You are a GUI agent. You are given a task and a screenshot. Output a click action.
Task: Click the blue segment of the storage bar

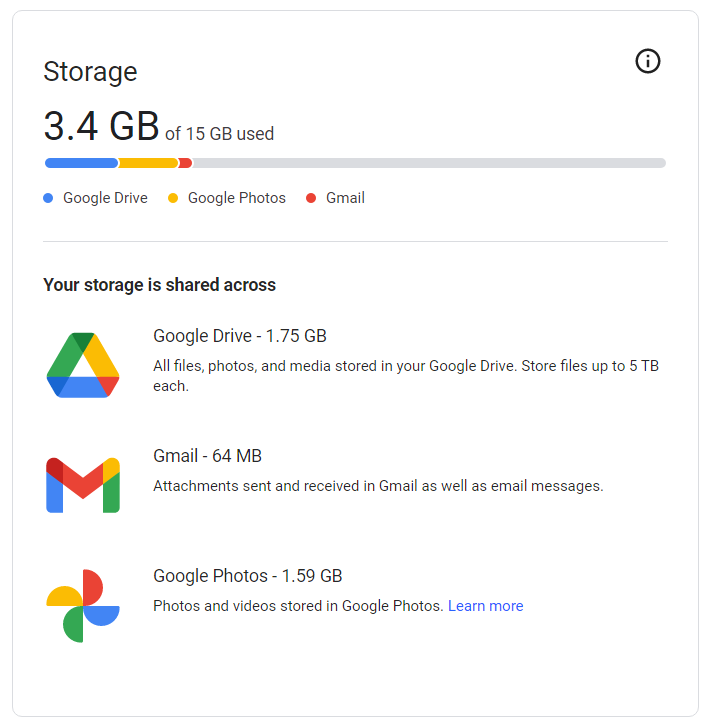point(81,163)
